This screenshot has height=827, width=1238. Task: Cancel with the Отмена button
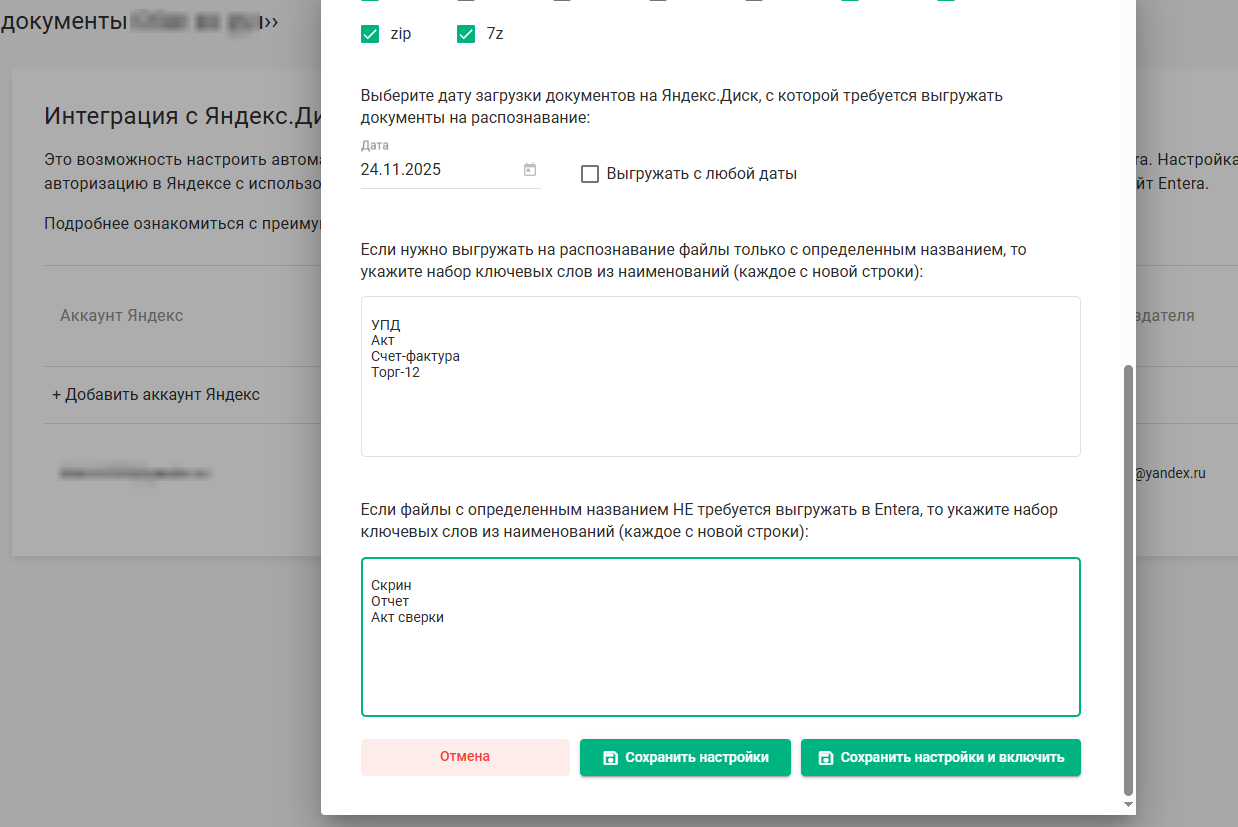465,757
